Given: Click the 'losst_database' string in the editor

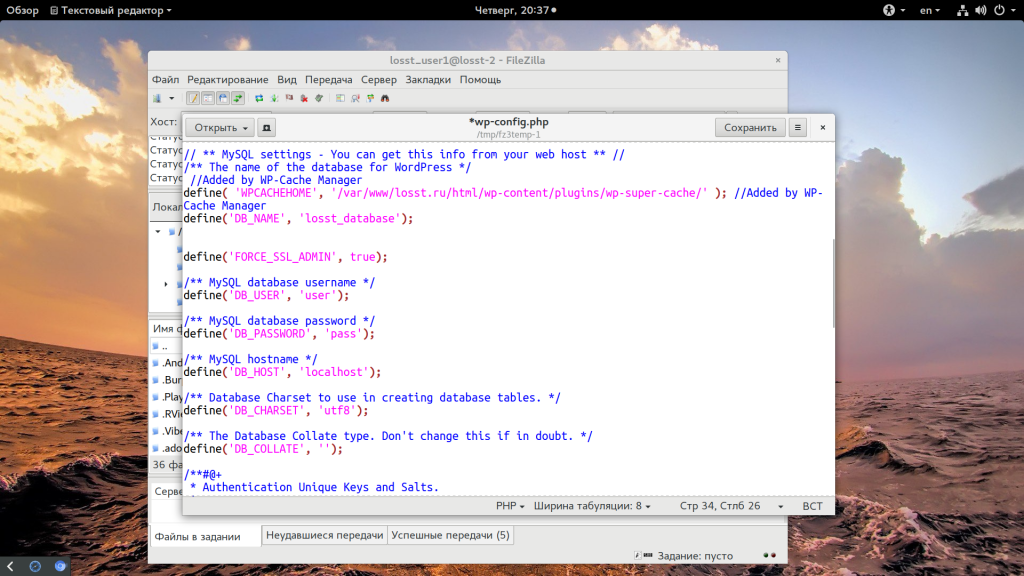Looking at the screenshot, I should 352,218.
